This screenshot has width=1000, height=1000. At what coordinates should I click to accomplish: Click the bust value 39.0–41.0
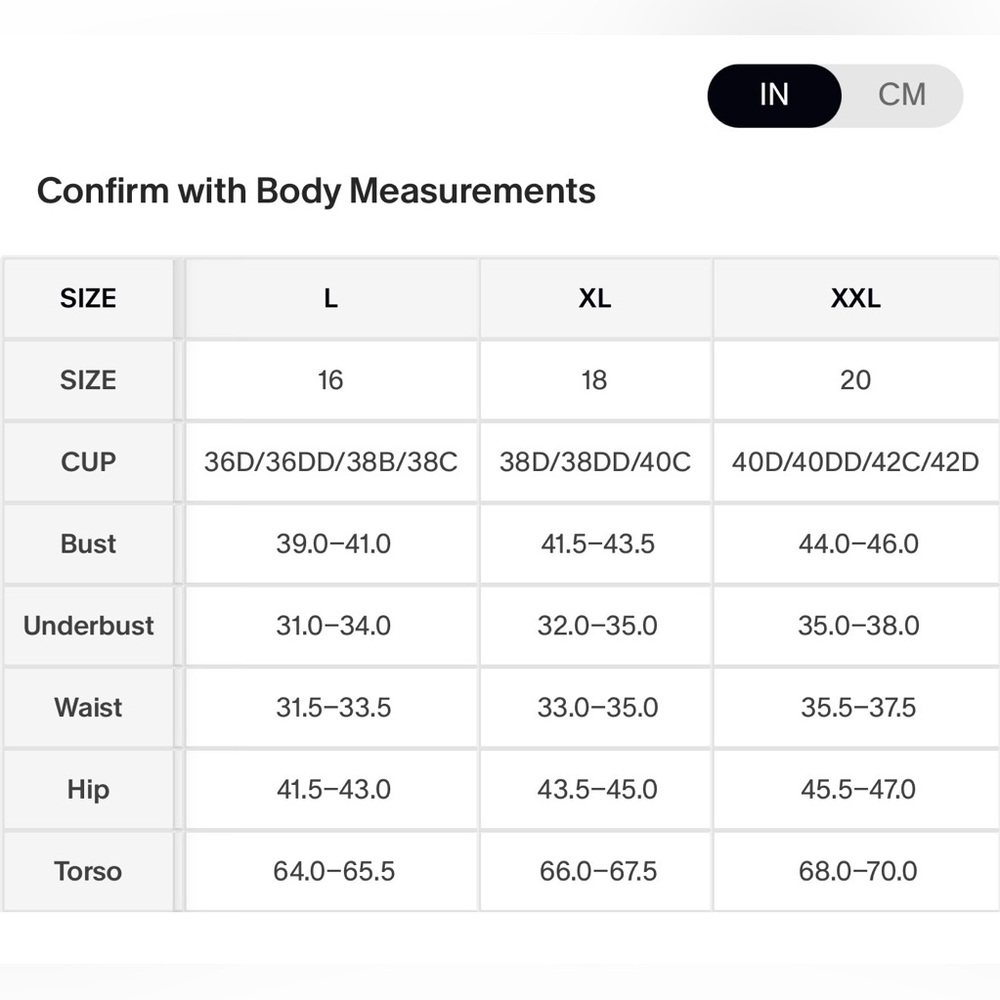click(331, 544)
